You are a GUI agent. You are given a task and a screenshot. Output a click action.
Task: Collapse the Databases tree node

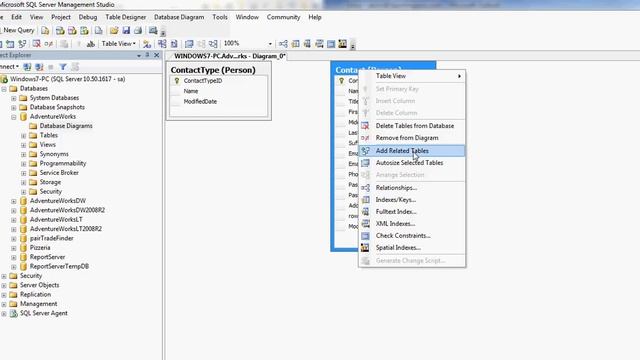pyautogui.click(x=4, y=89)
